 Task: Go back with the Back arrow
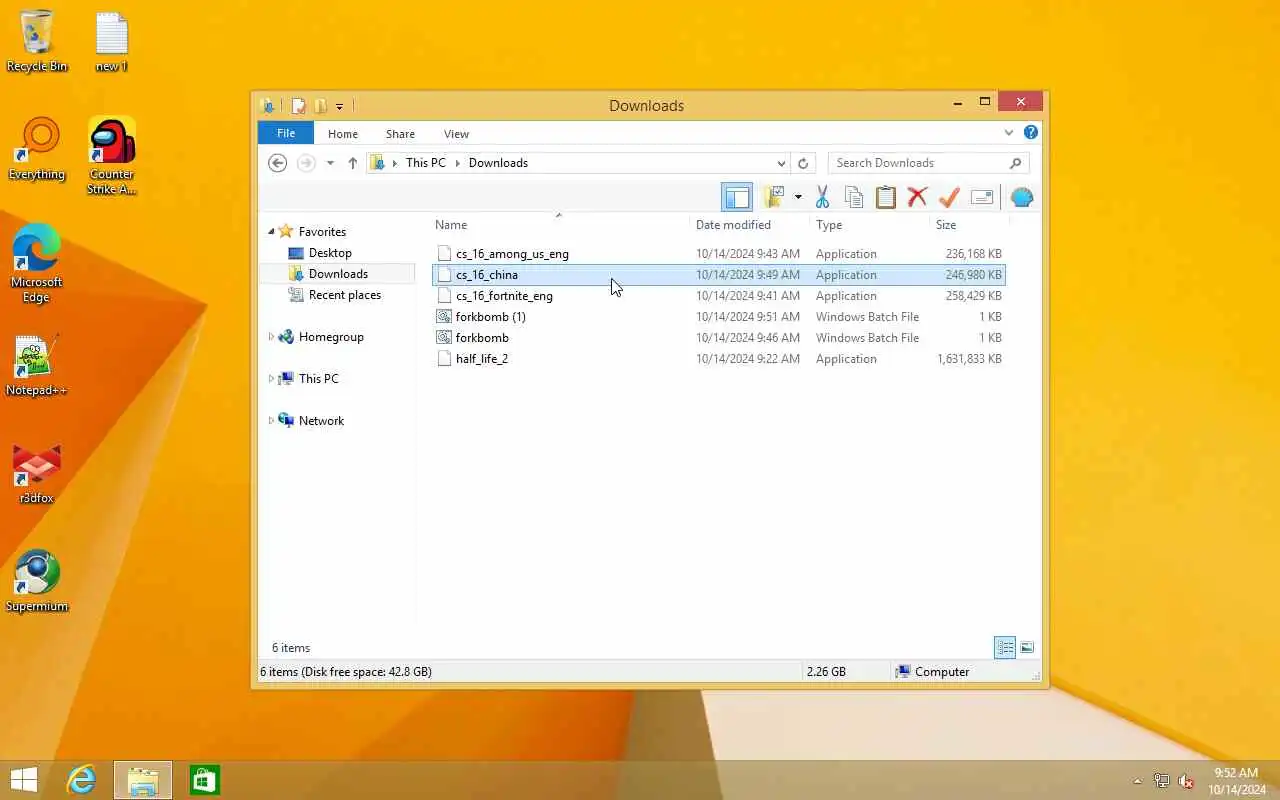click(278, 163)
